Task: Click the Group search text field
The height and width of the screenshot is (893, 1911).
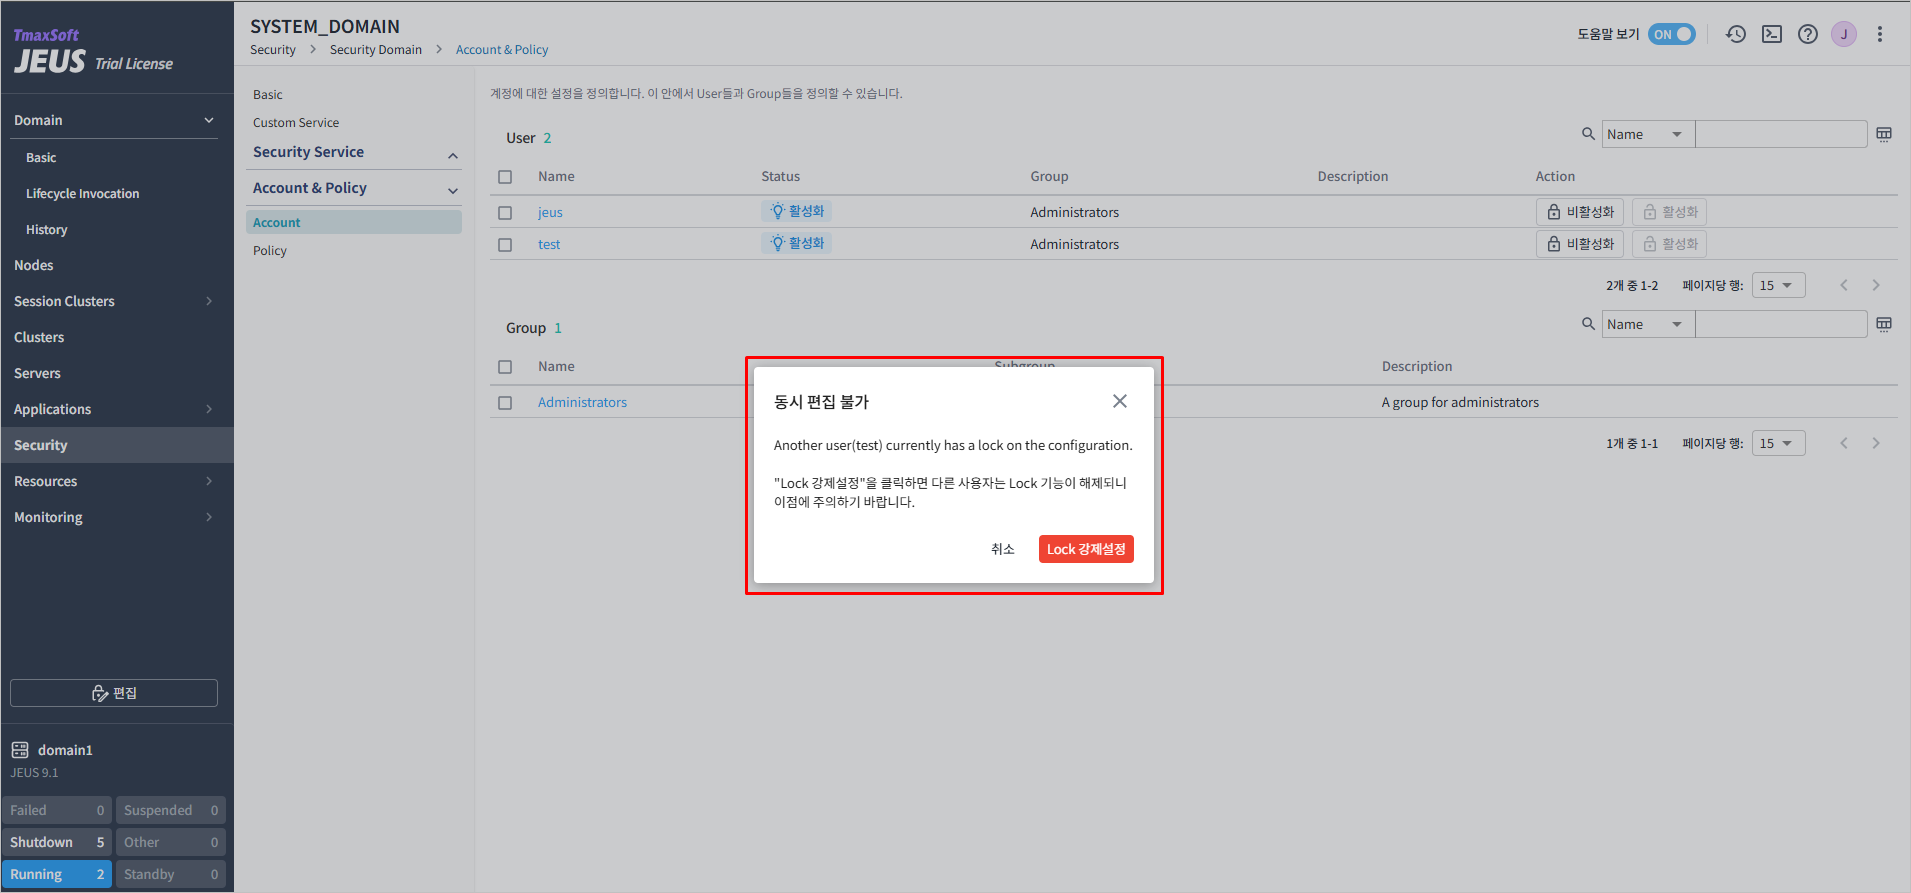Action: [1780, 324]
